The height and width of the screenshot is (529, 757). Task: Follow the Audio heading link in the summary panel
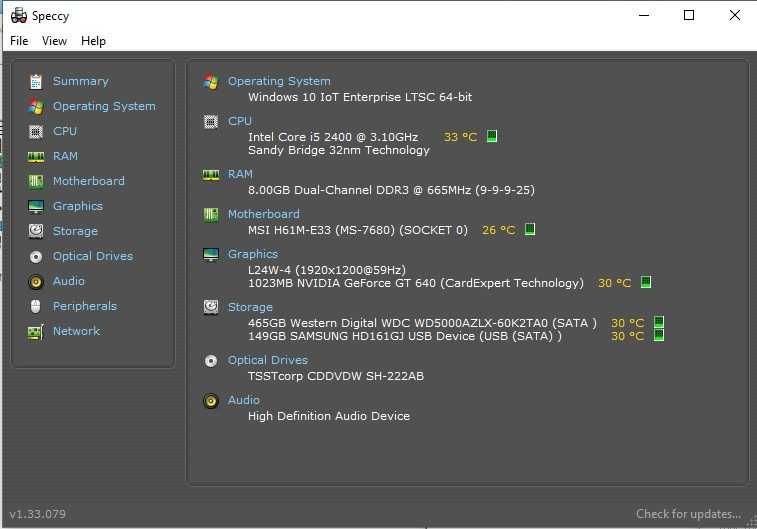243,400
